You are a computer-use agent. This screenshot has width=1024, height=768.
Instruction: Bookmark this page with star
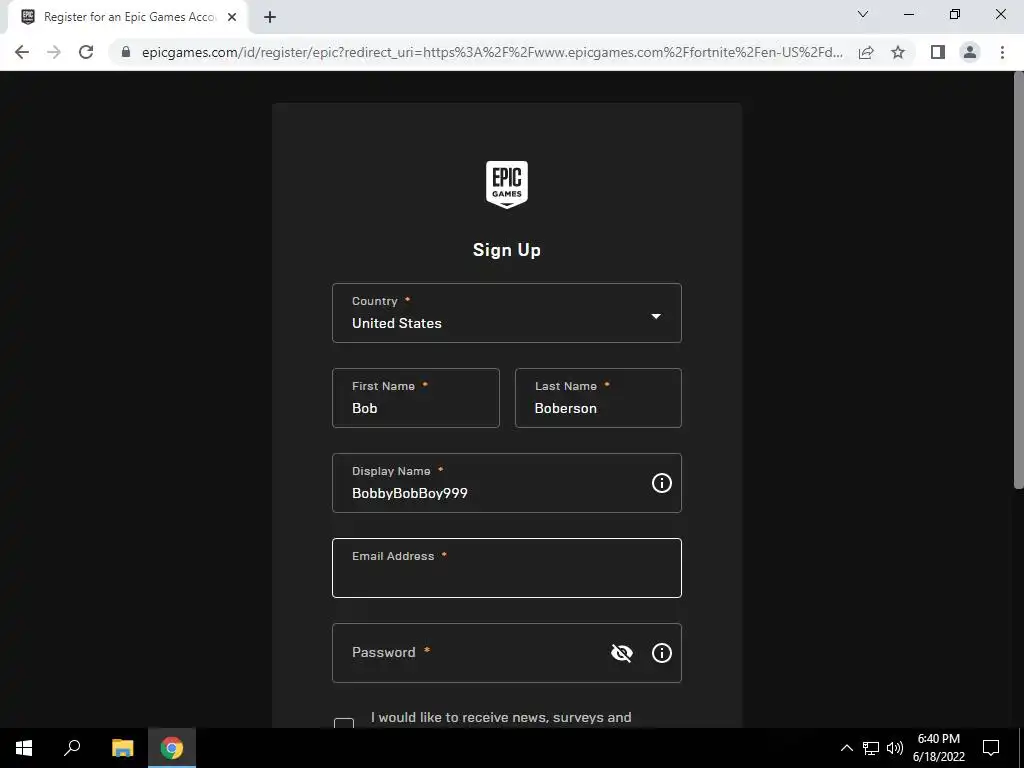point(898,52)
